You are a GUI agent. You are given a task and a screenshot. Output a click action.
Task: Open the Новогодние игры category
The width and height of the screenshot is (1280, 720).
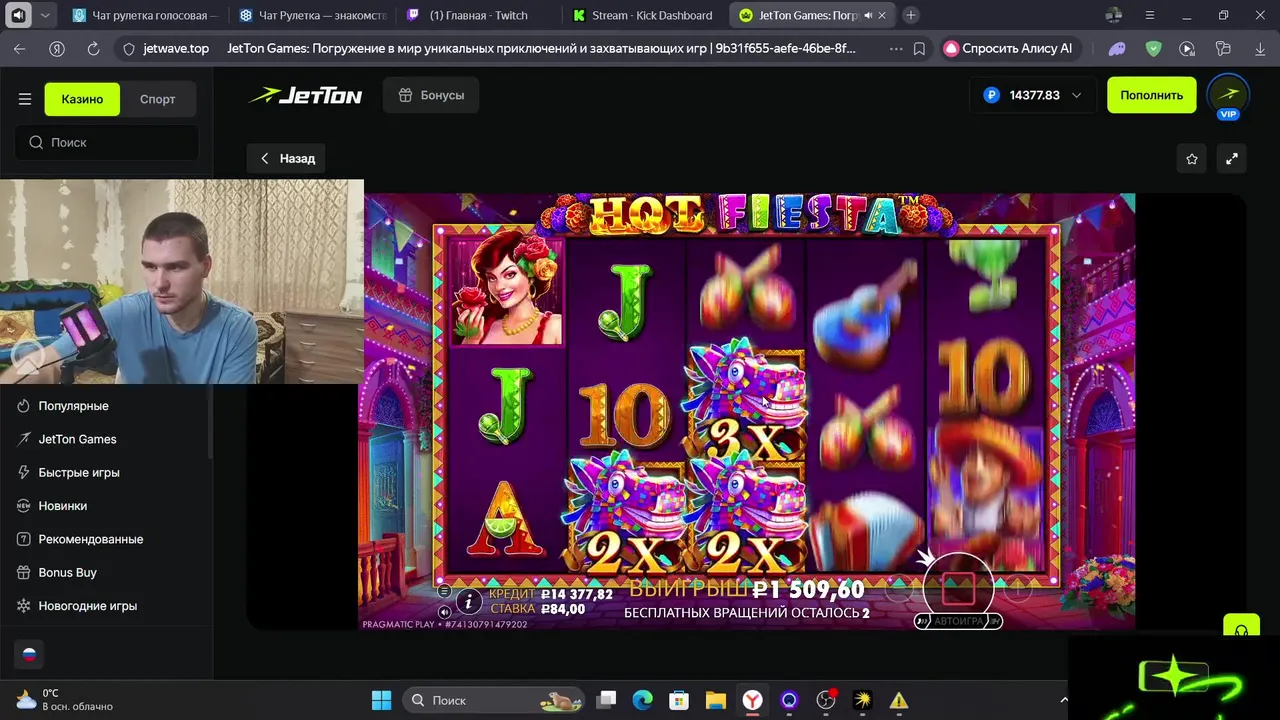pos(87,606)
